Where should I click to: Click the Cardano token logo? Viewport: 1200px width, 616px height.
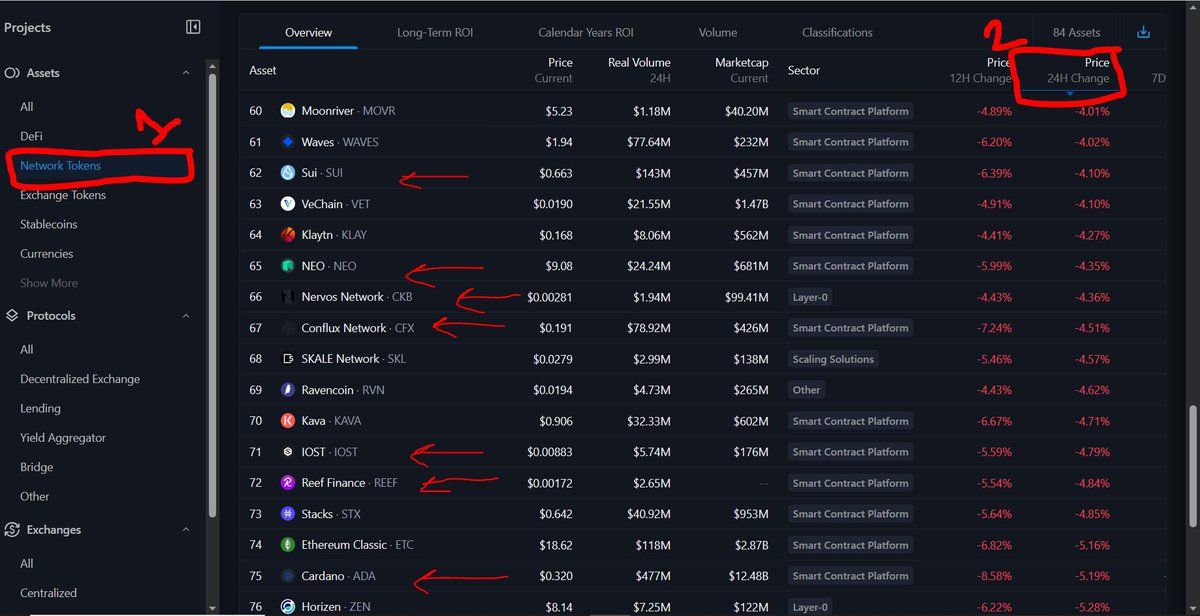288,576
